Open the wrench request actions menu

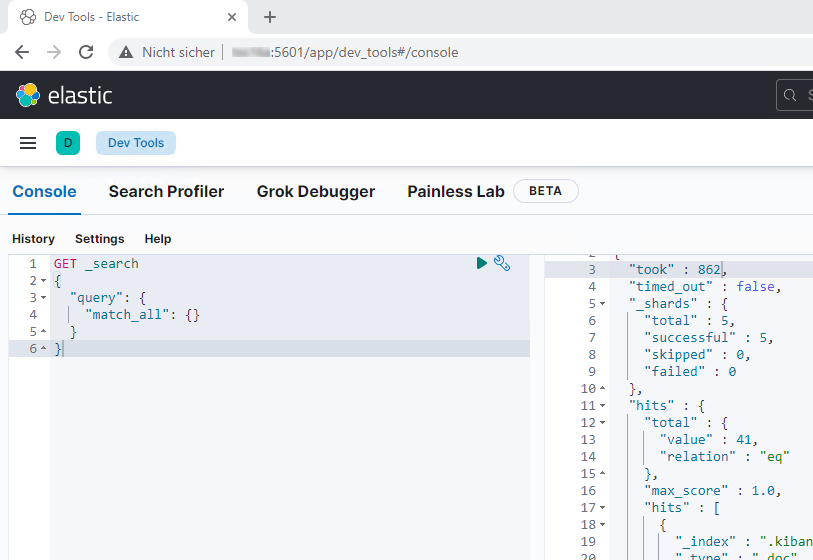click(x=502, y=263)
